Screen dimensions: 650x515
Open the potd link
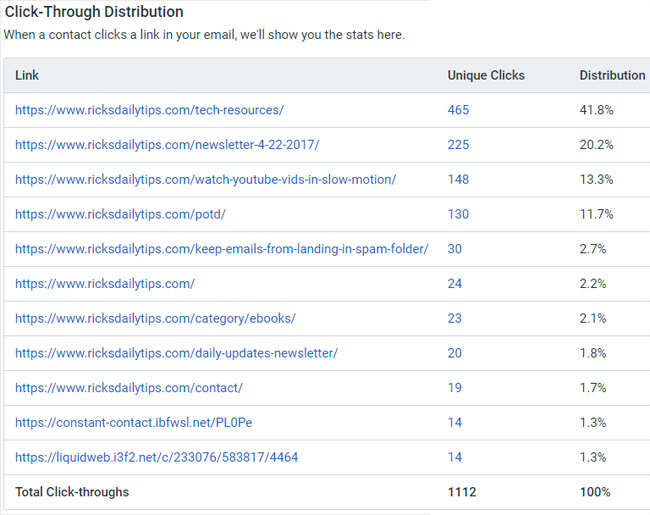tap(120, 214)
